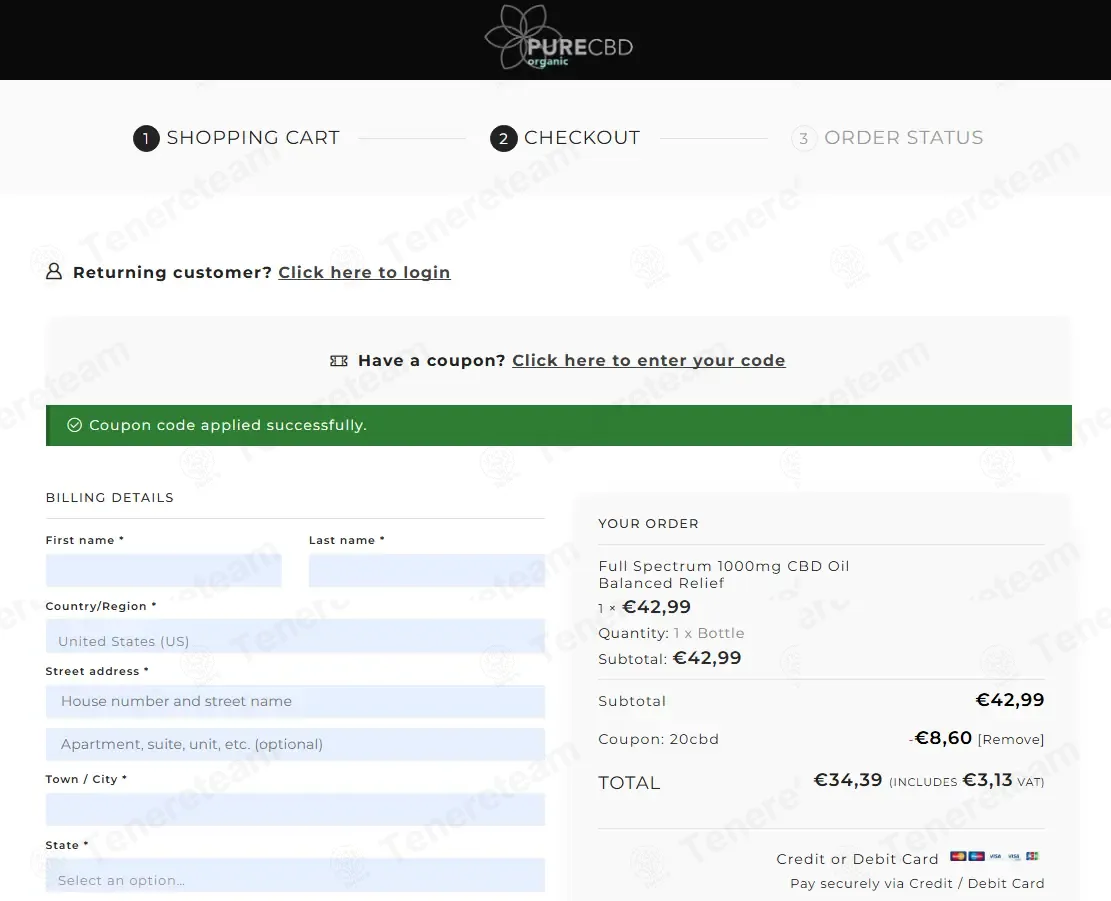Click the user icon beside Returning customer
The image size is (1111, 901).
pyautogui.click(x=54, y=272)
